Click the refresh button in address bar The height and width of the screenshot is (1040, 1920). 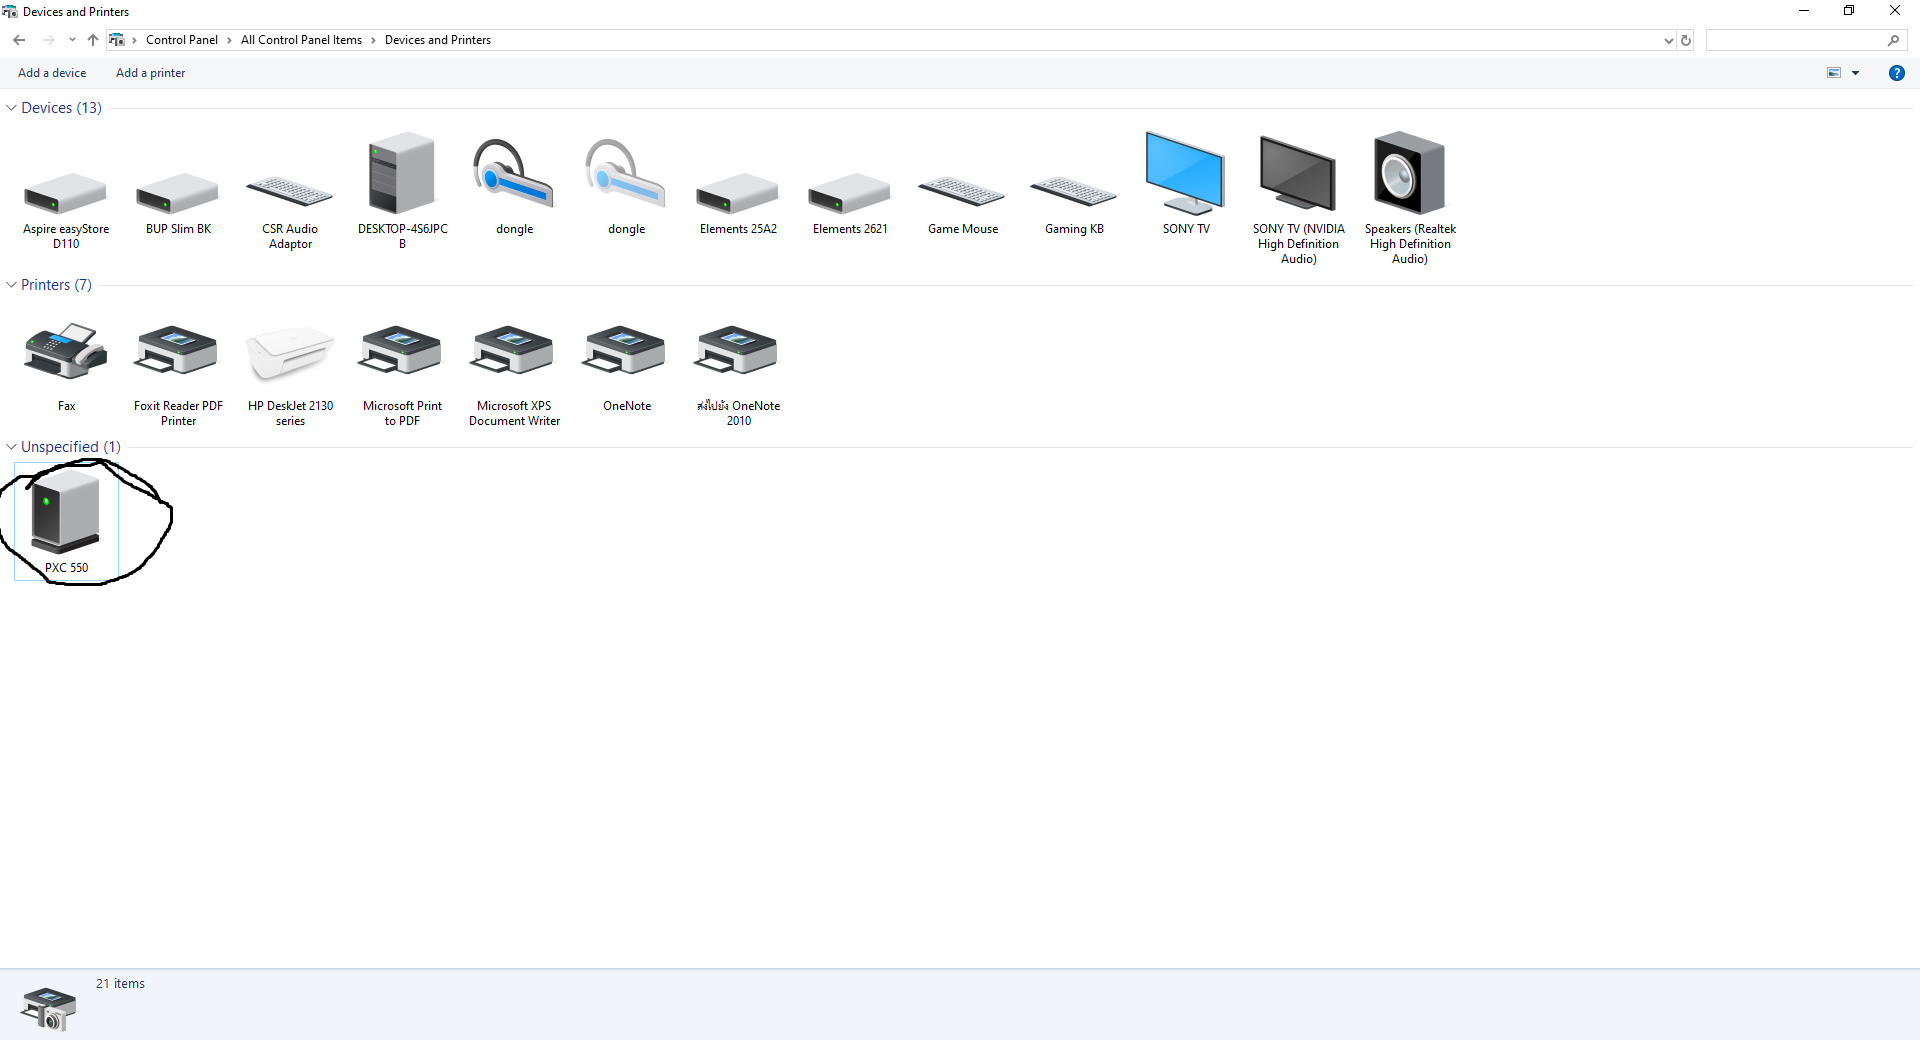[x=1686, y=40]
